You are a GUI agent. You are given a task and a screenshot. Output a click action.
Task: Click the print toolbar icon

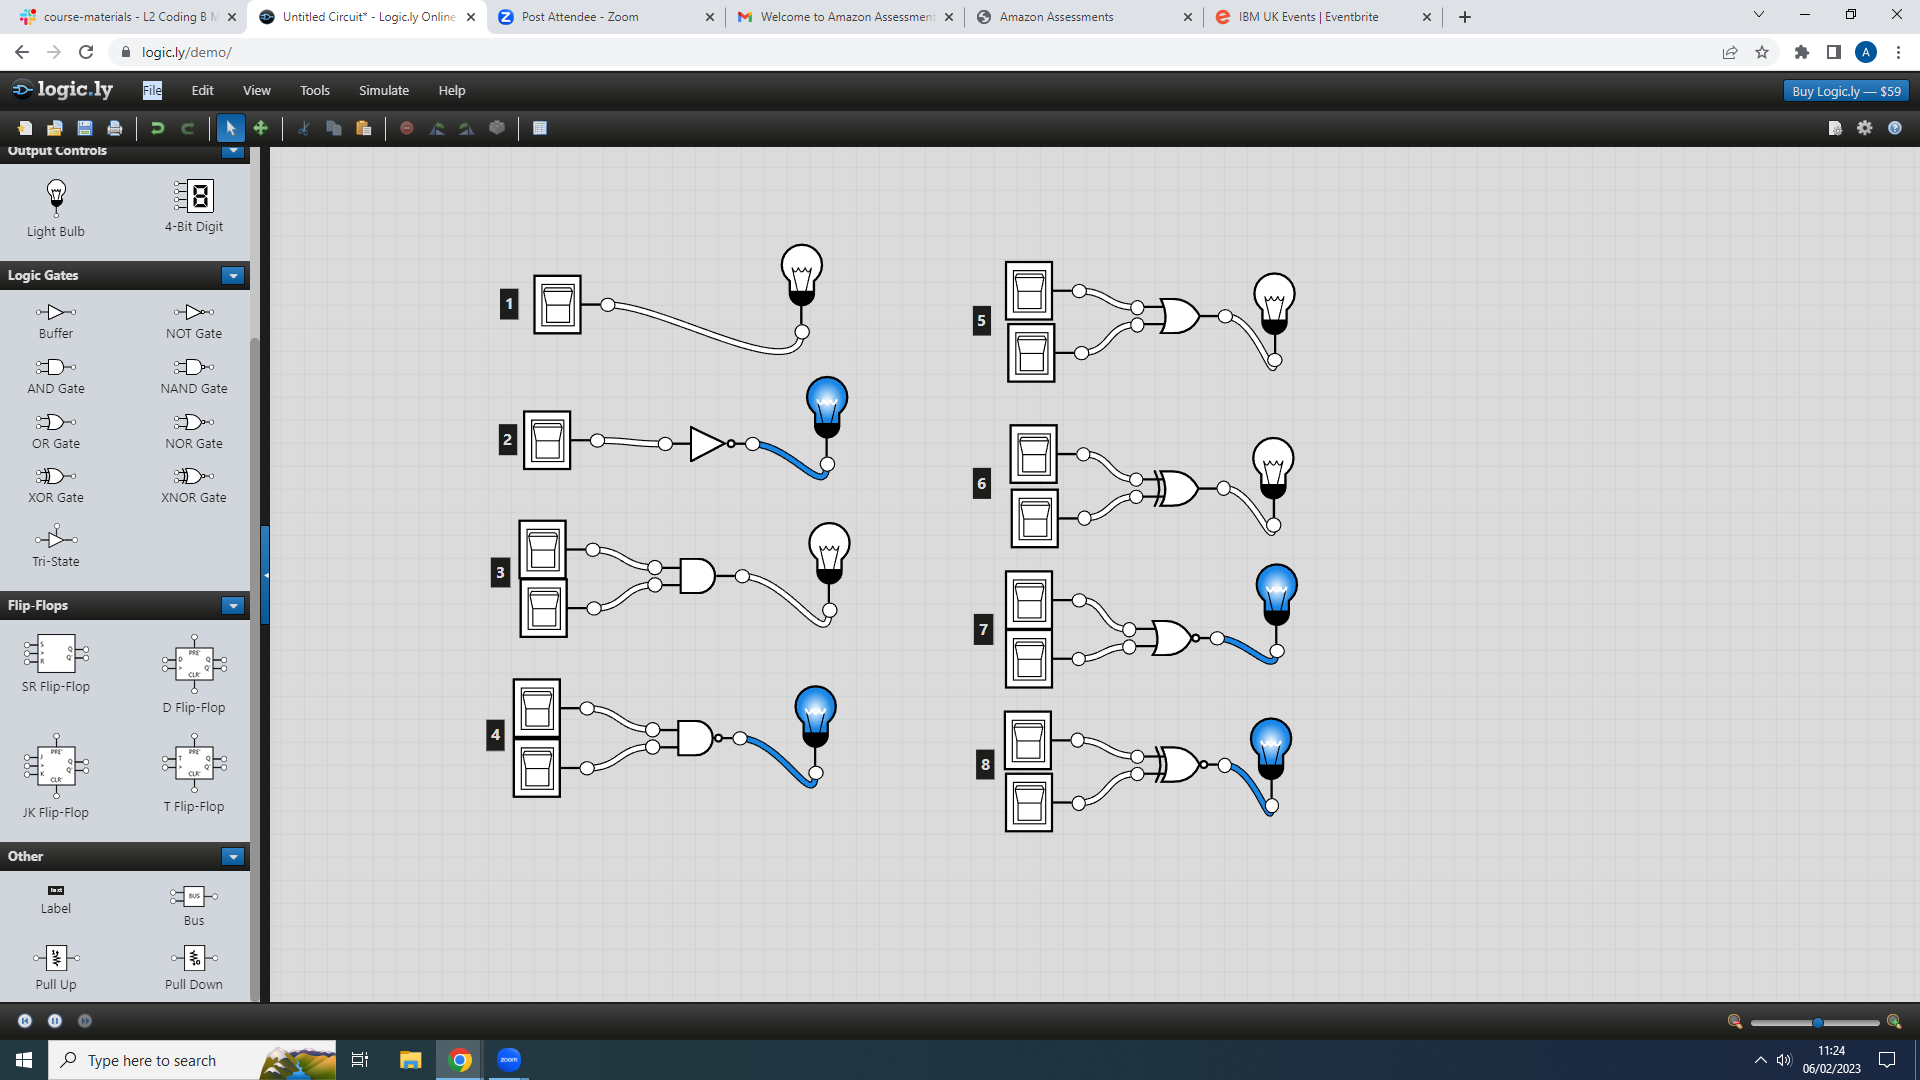click(115, 128)
